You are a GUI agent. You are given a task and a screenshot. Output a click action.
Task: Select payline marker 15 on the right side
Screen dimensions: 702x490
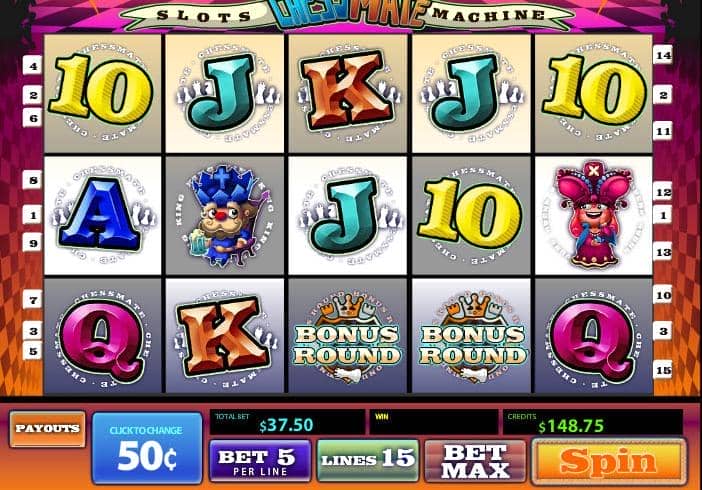coord(663,370)
